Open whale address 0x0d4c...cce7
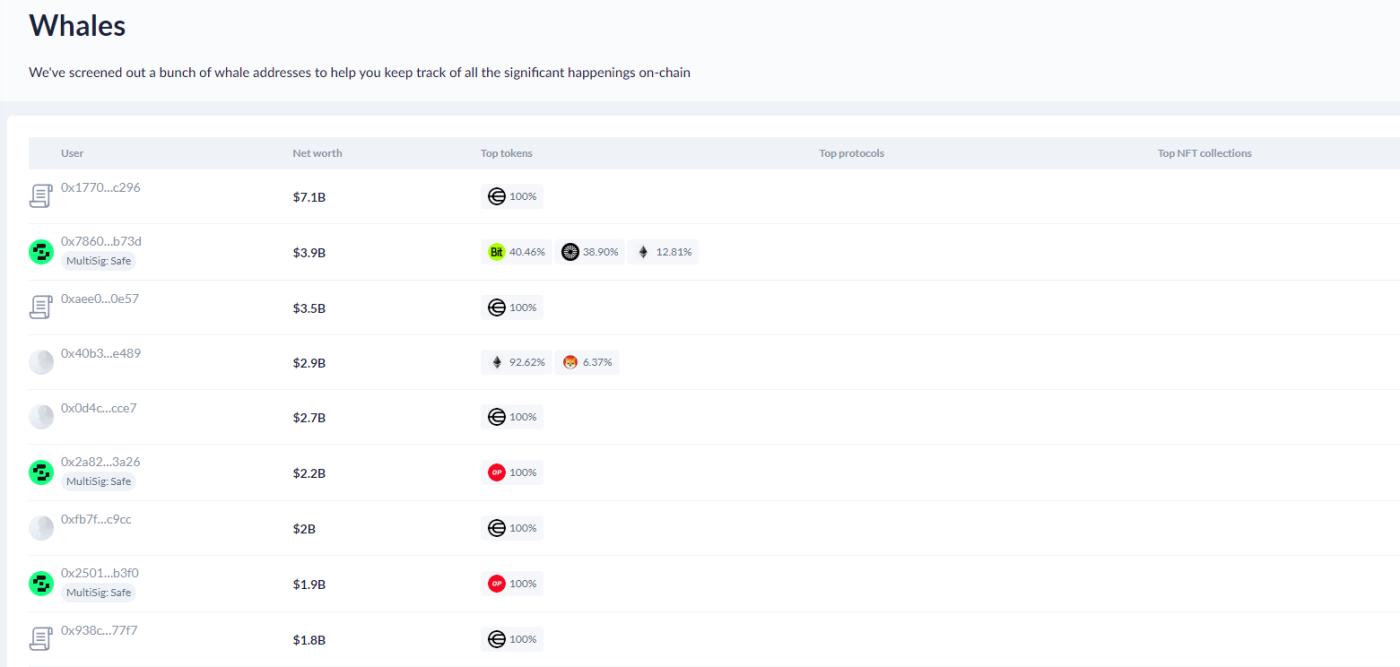Screen dimensions: 1400x667 (98, 408)
